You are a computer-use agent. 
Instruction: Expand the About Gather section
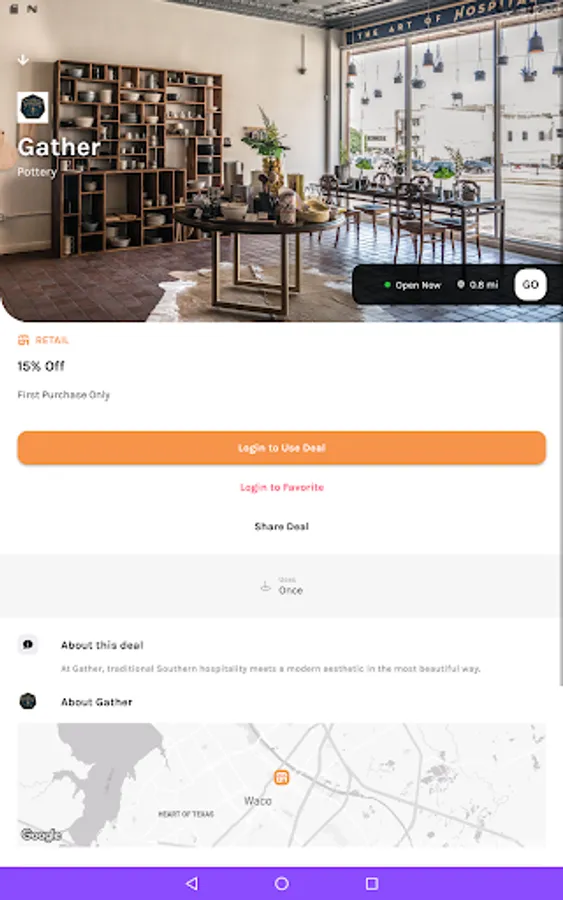pyautogui.click(x=281, y=702)
